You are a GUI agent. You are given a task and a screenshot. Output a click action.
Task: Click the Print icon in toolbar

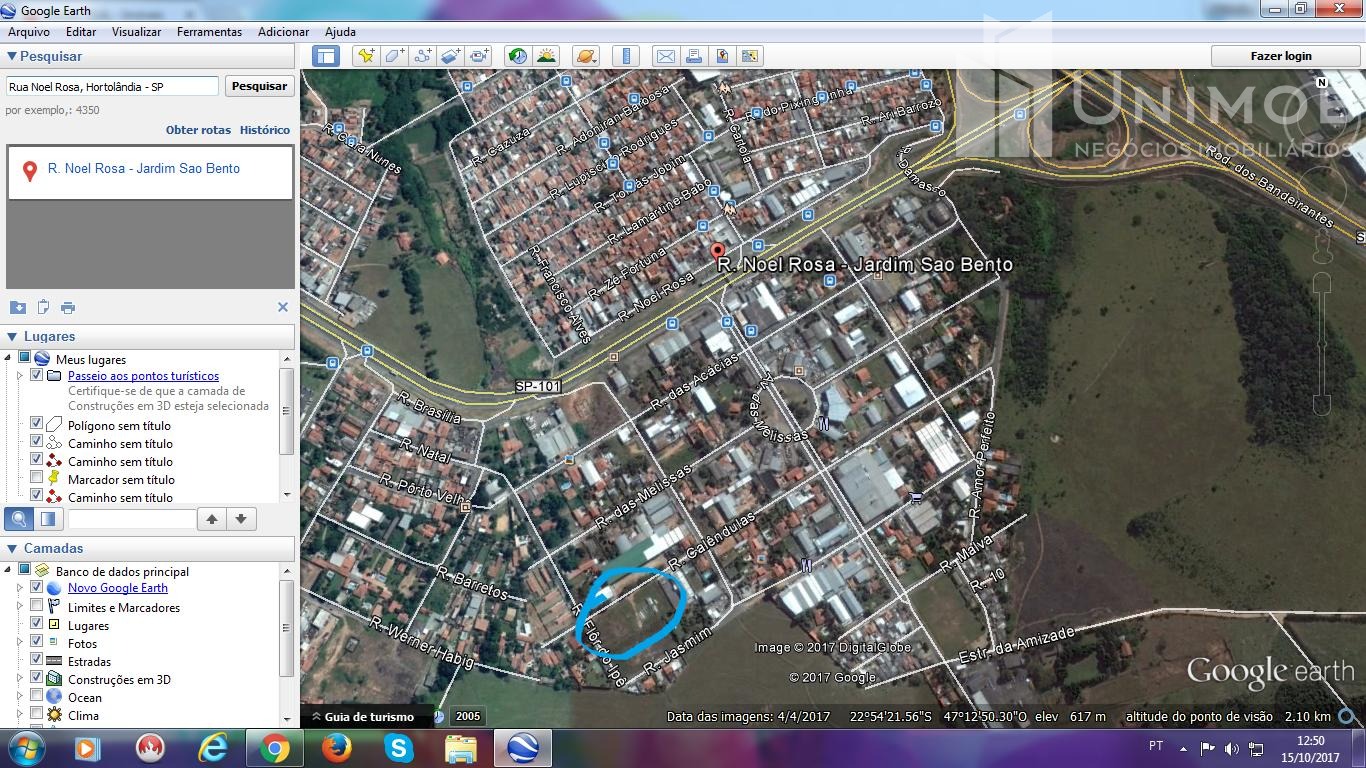click(693, 57)
